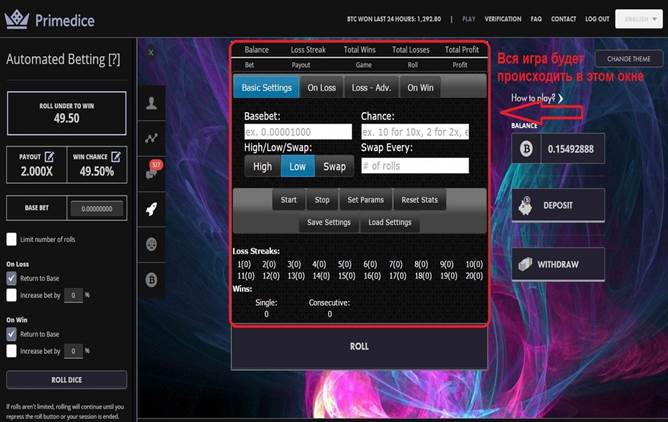Click On Loss increase percent field
The width and height of the screenshot is (668, 422).
(x=73, y=295)
